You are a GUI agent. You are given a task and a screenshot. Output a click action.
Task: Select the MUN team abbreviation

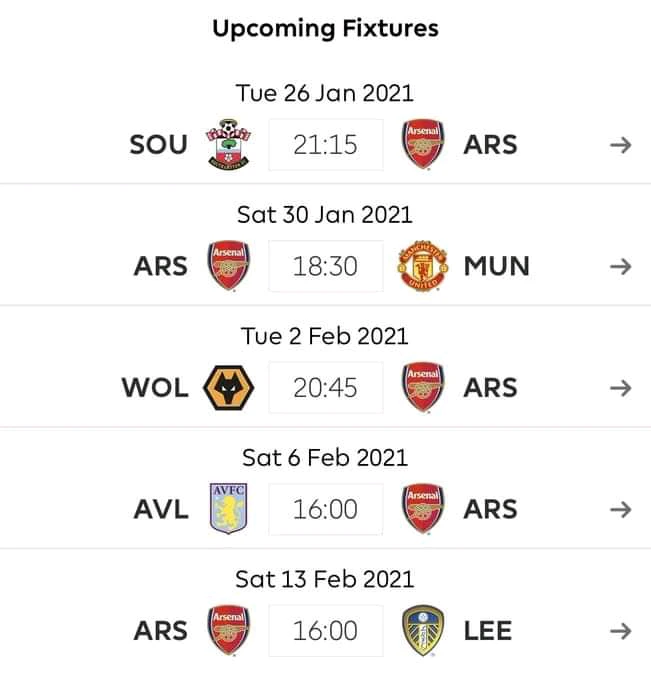pos(496,266)
